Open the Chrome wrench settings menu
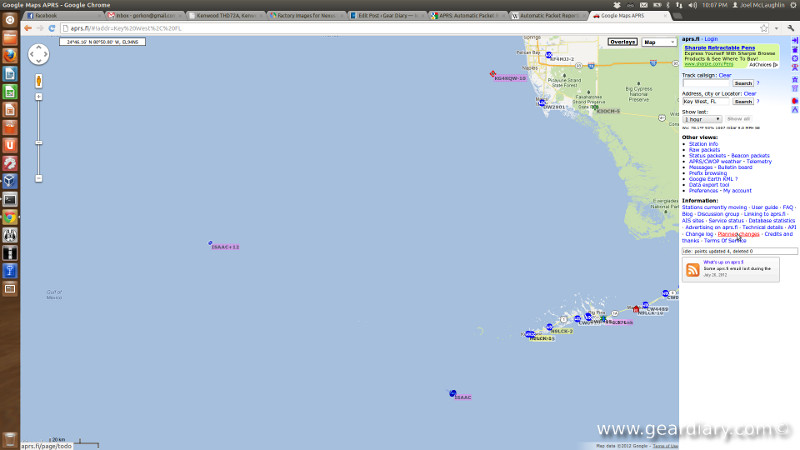The image size is (800, 450). tap(791, 29)
